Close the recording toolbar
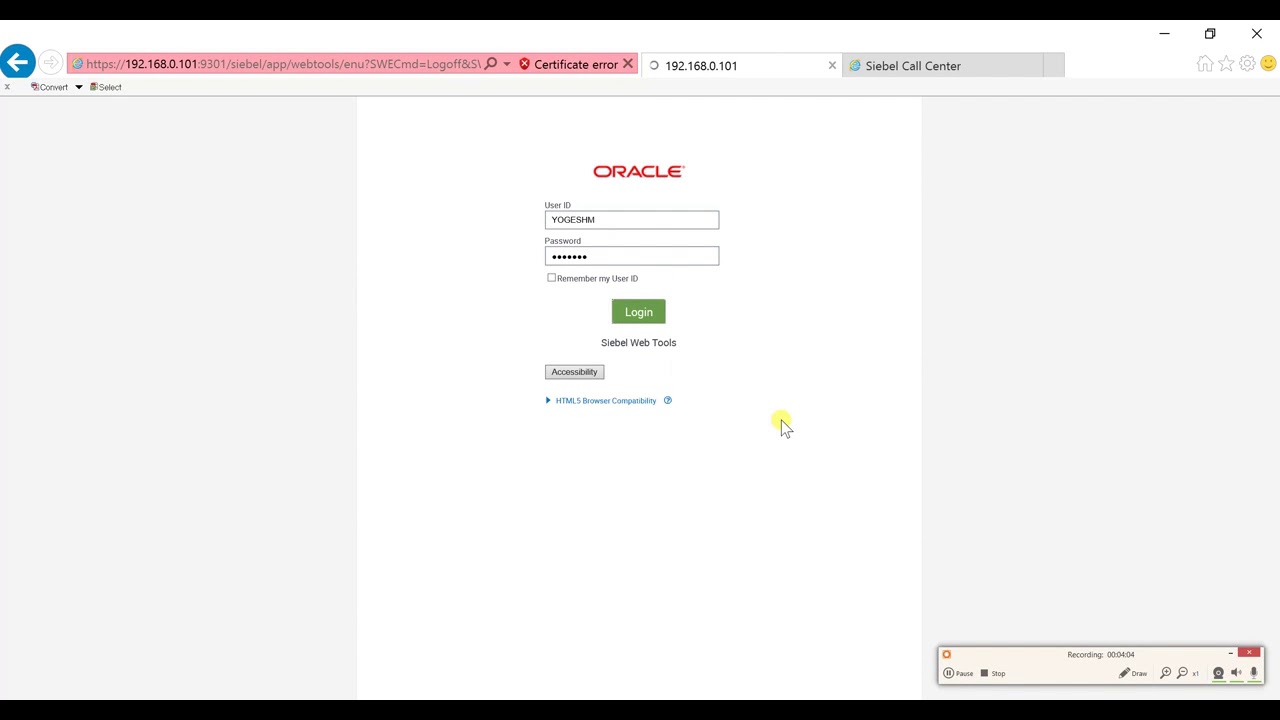Image resolution: width=1280 pixels, height=720 pixels. coord(1250,653)
